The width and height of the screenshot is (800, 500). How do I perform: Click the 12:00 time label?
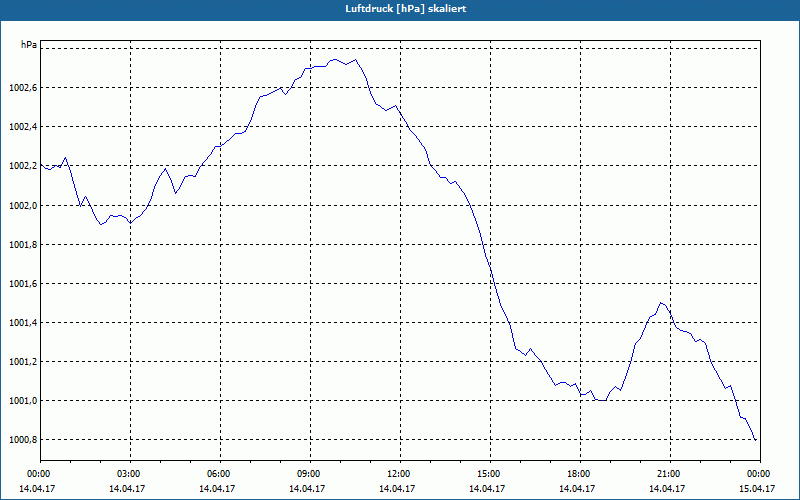(x=398, y=474)
